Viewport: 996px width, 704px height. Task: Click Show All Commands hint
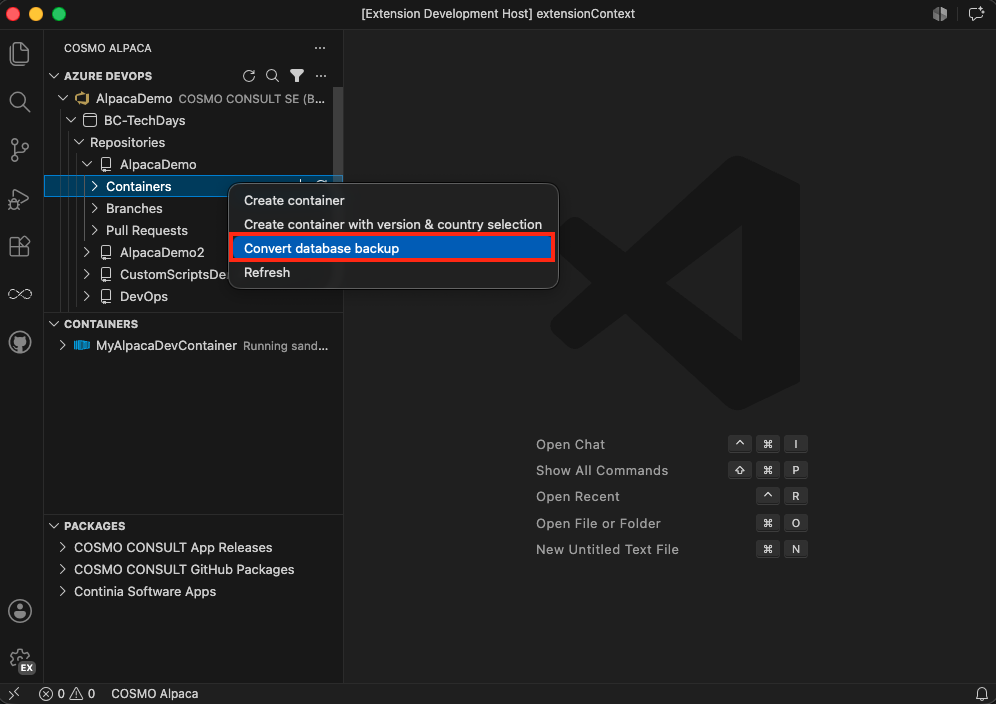[x=602, y=470]
